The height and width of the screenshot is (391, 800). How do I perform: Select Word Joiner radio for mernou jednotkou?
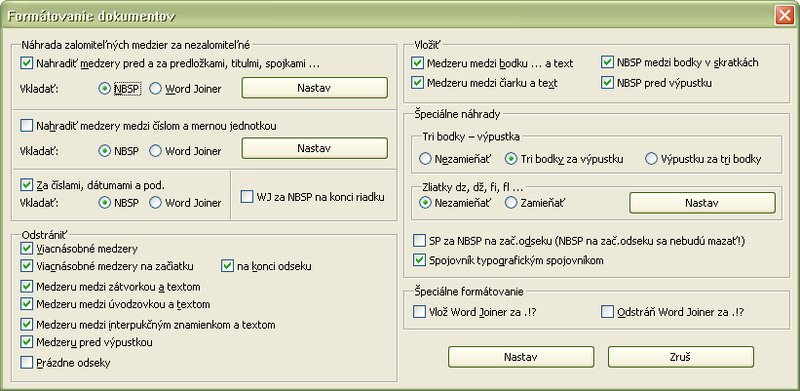(x=155, y=151)
